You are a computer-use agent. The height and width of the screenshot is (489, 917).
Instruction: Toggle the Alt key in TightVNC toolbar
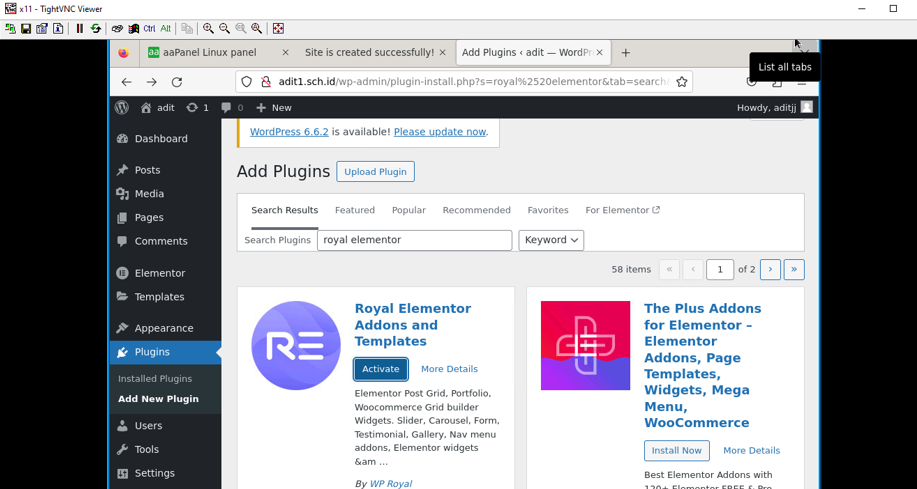click(166, 28)
